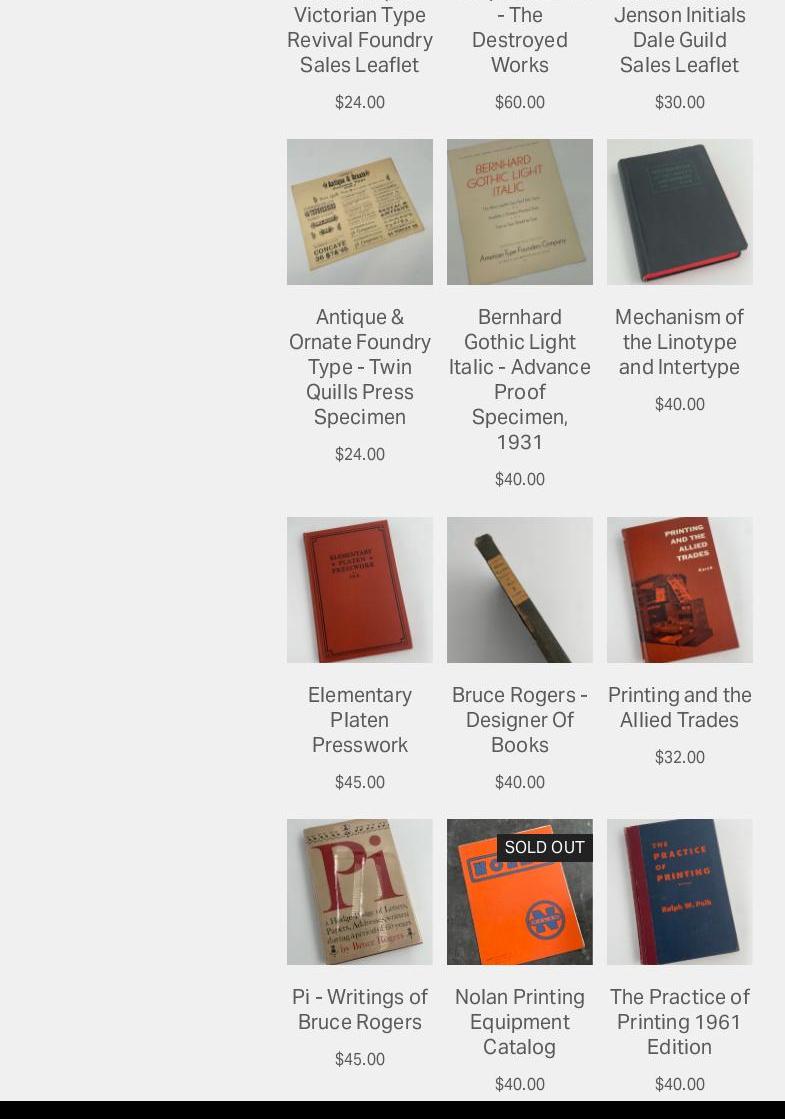The height and width of the screenshot is (1119, 785).
Task: Open Pi - Writings of Bruce Rogers link
Action: [360, 1009]
